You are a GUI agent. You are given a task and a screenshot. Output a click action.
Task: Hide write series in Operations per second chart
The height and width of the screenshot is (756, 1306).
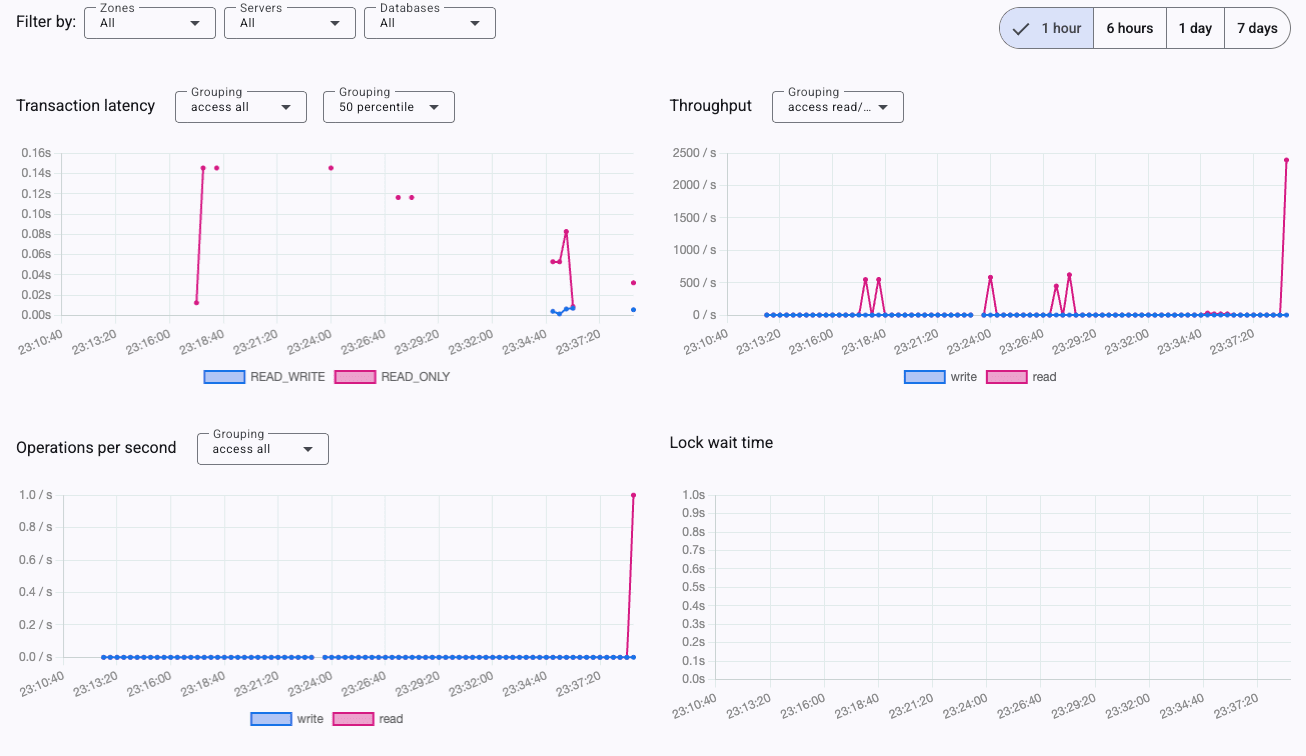287,719
